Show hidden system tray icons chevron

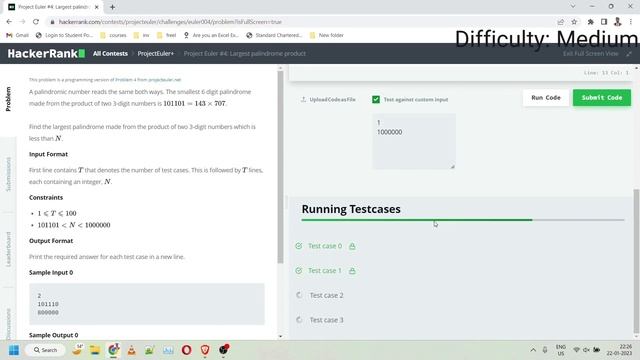[x=533, y=350]
